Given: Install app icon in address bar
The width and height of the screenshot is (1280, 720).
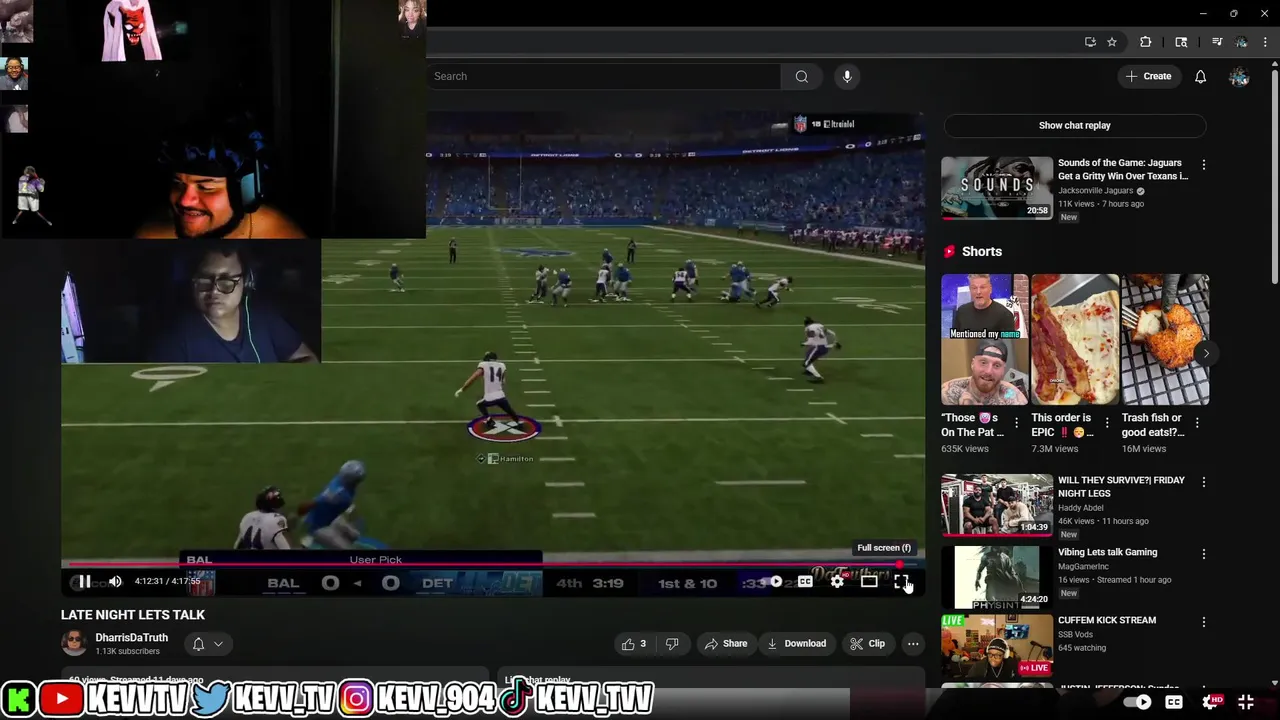Looking at the screenshot, I should (x=1090, y=42).
